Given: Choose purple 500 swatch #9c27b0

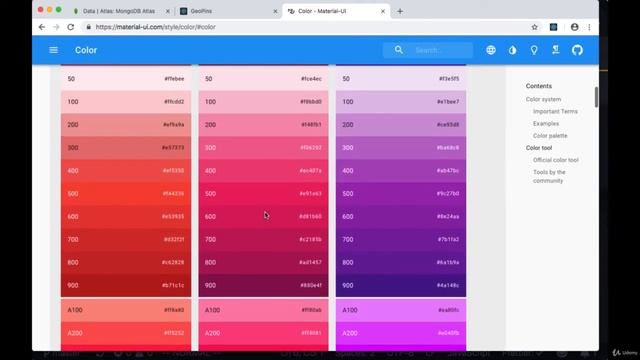Looking at the screenshot, I should click(x=401, y=193).
